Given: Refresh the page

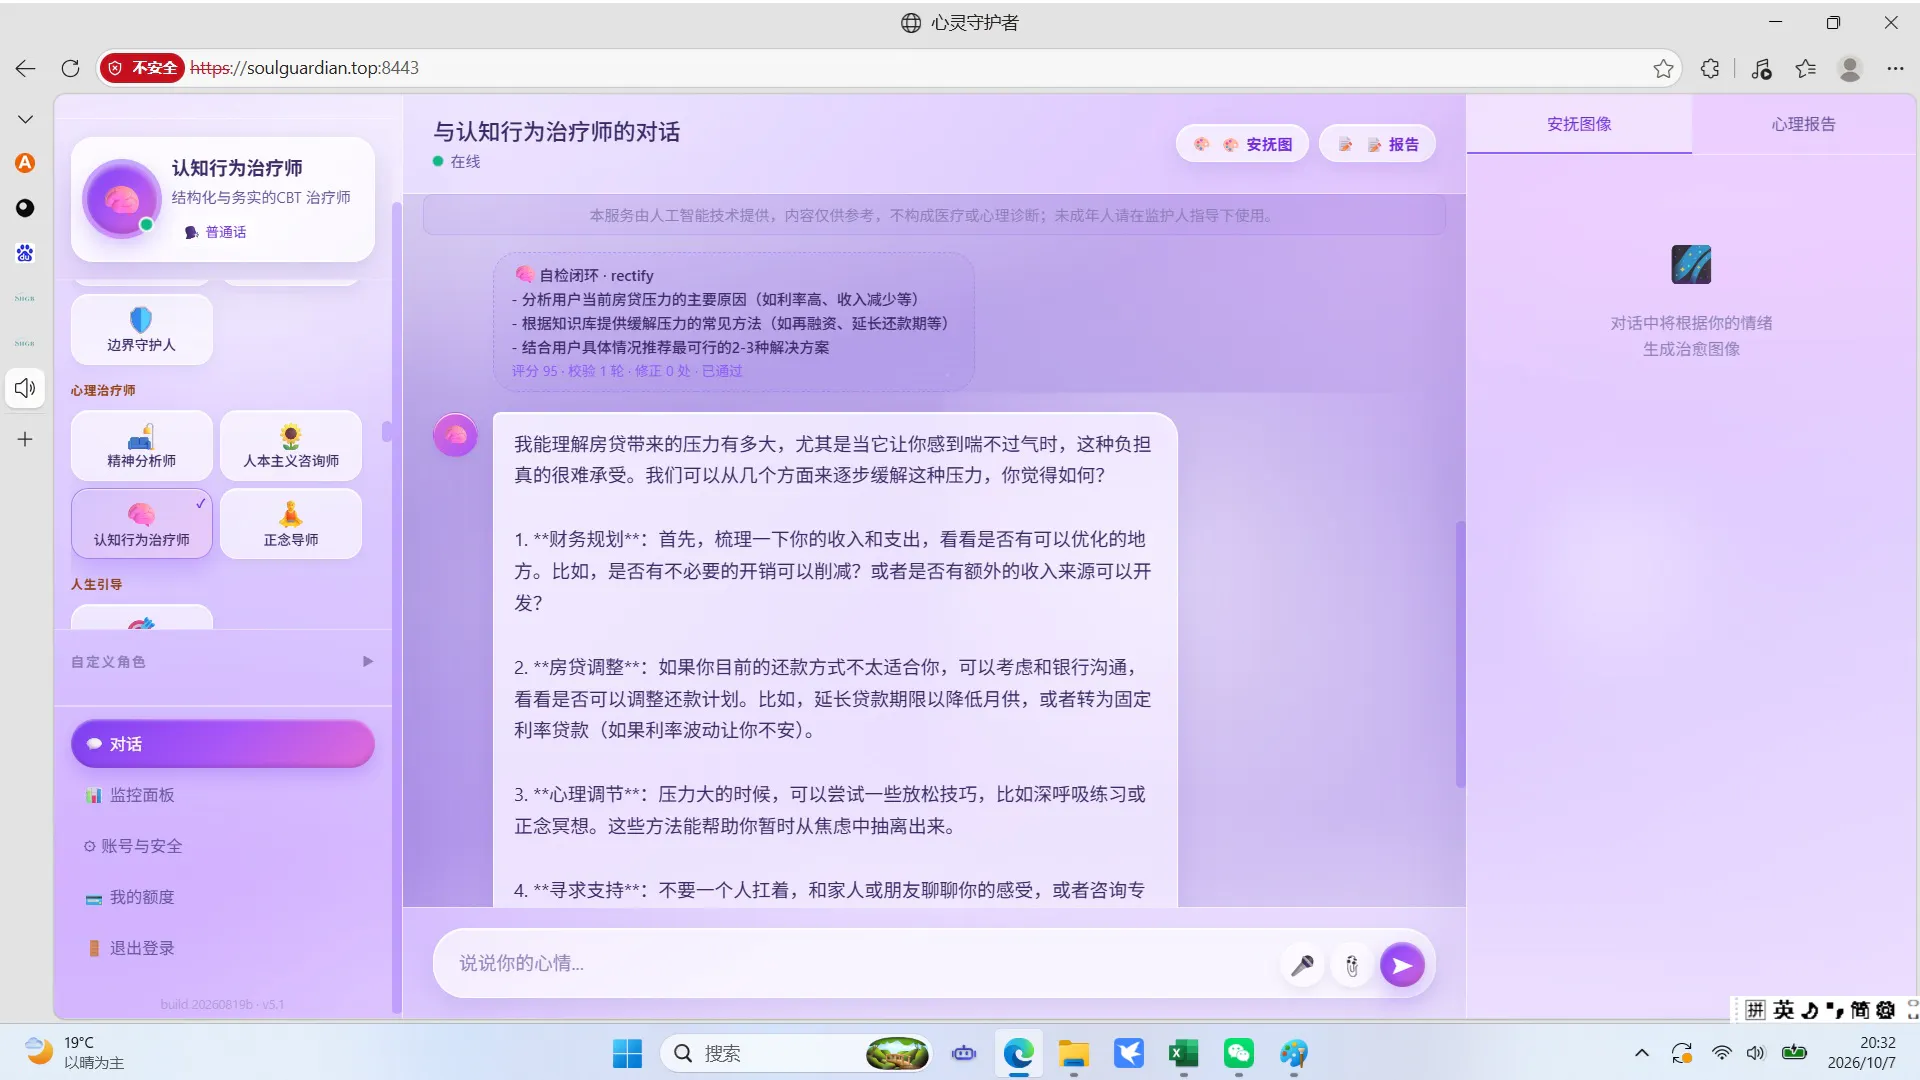Looking at the screenshot, I should tap(70, 68).
